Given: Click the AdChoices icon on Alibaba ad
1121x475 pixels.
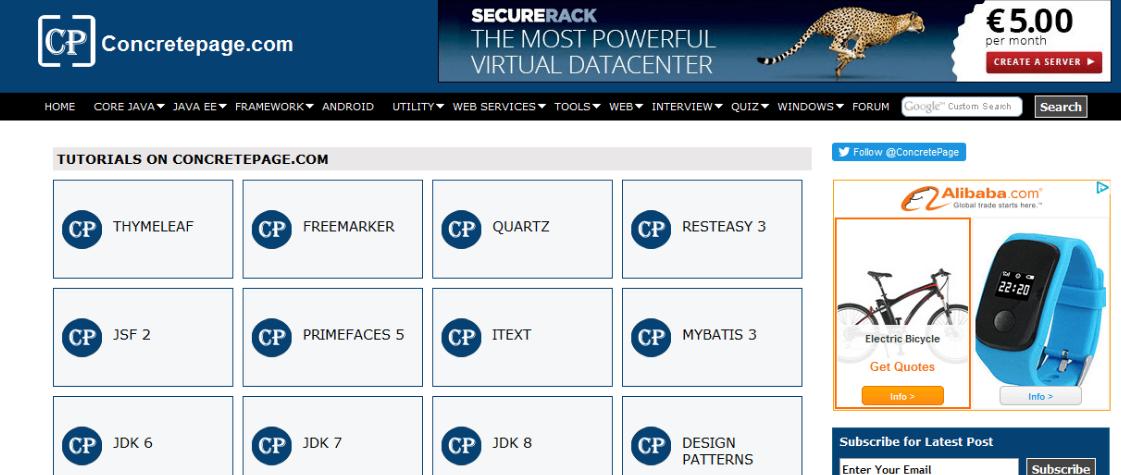Looking at the screenshot, I should tap(1102, 187).
